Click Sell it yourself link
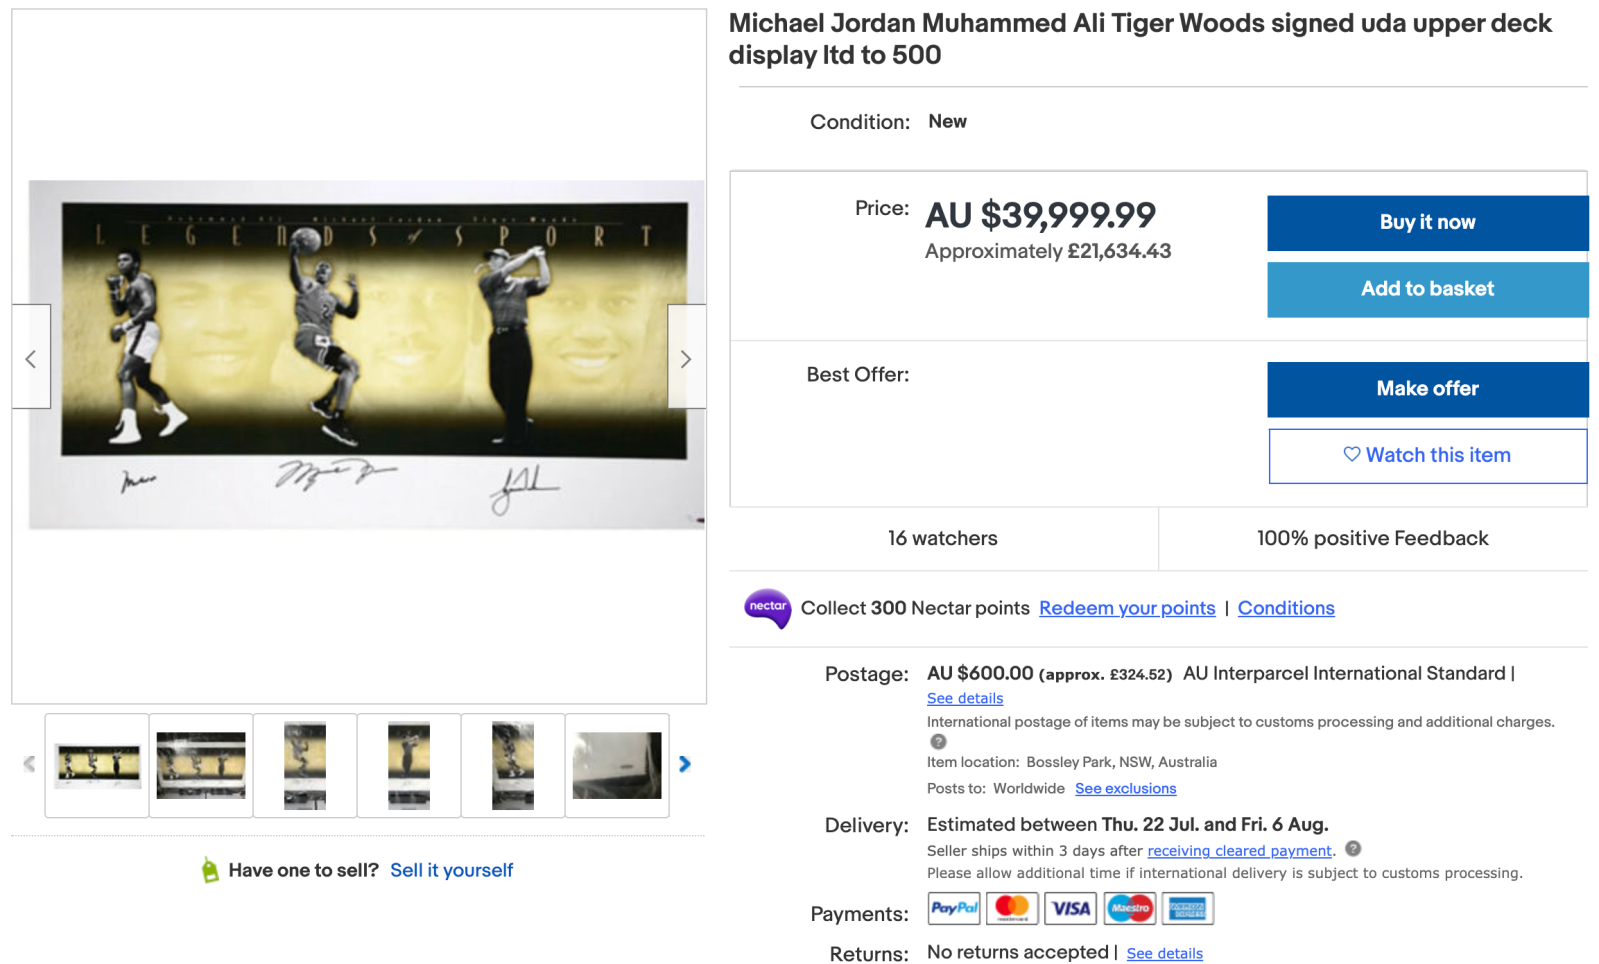 (x=451, y=870)
